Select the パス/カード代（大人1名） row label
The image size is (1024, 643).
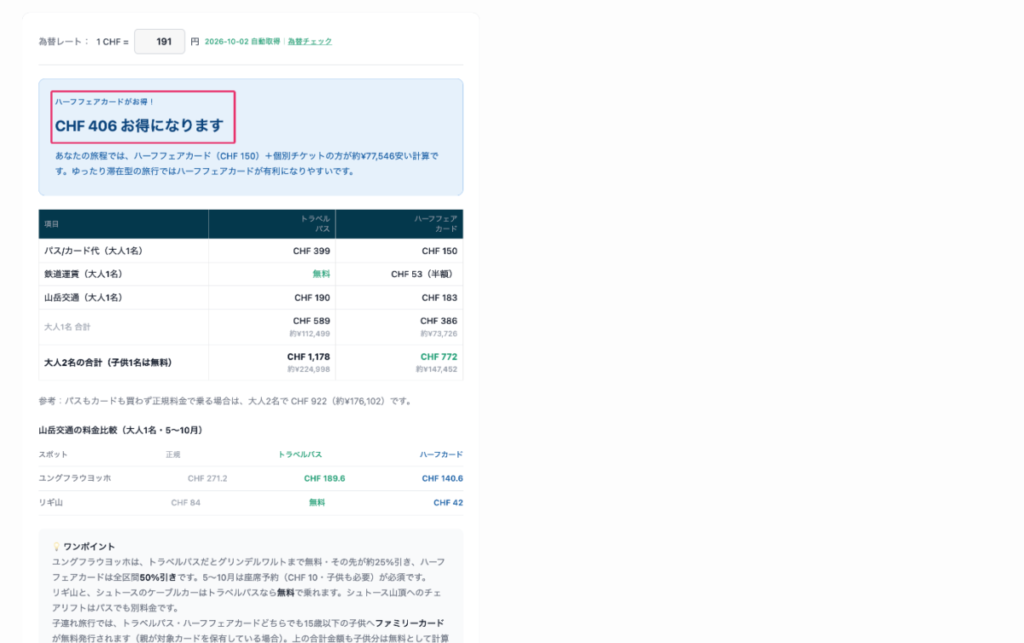coord(93,251)
